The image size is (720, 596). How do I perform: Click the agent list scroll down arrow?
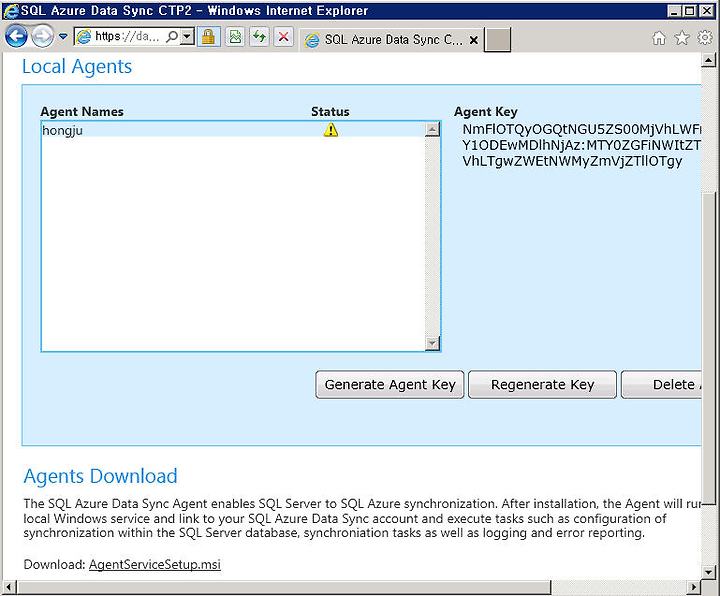click(432, 343)
